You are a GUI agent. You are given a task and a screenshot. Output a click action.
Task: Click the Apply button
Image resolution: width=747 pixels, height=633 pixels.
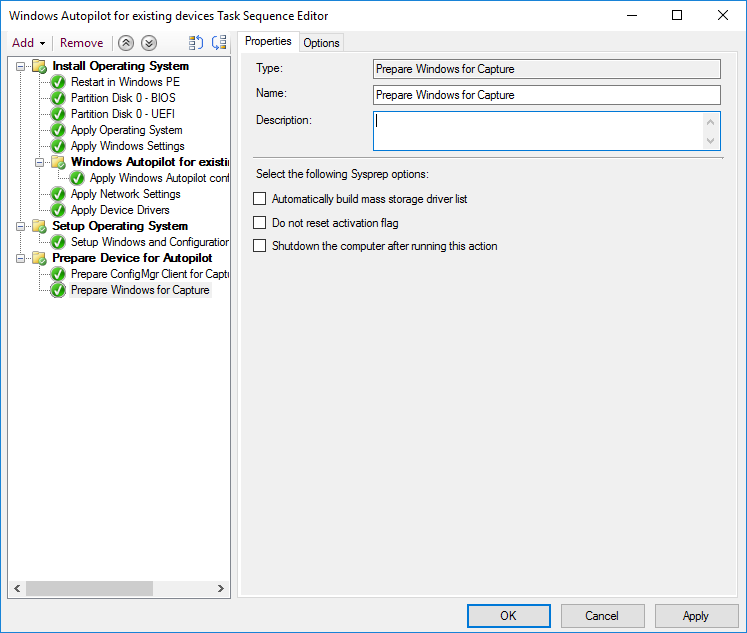coord(696,616)
